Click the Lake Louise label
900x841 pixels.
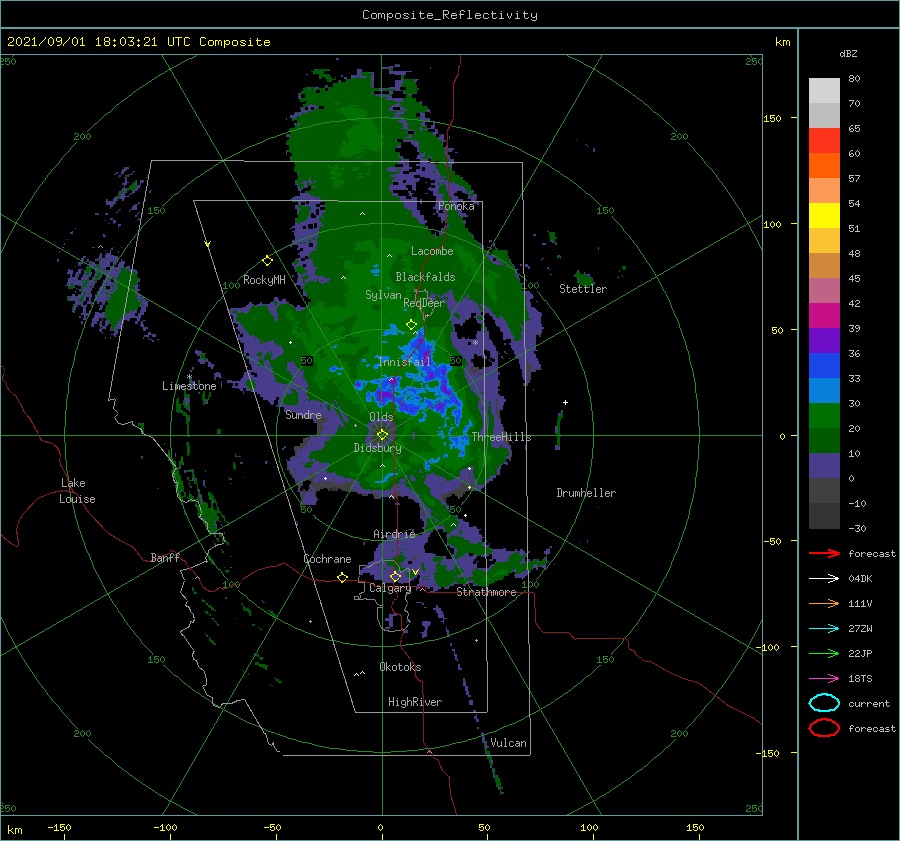click(77, 491)
